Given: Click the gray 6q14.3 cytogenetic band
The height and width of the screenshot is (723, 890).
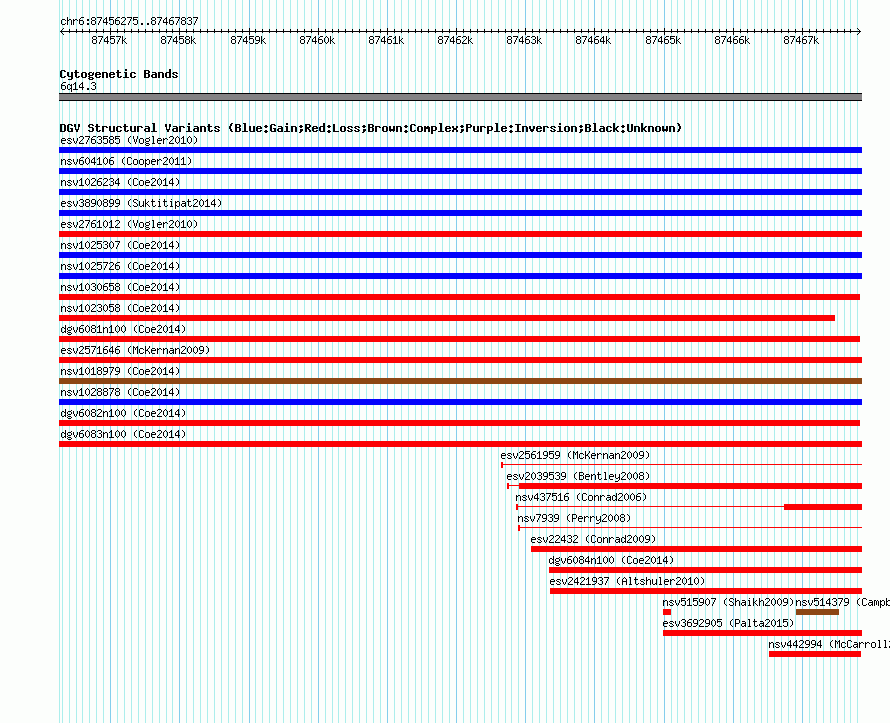Looking at the screenshot, I should pos(460,97).
